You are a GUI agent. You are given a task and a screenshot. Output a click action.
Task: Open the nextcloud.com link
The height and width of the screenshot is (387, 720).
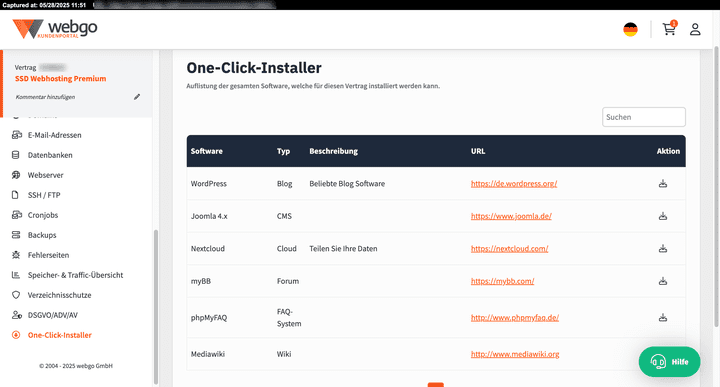[x=509, y=248]
